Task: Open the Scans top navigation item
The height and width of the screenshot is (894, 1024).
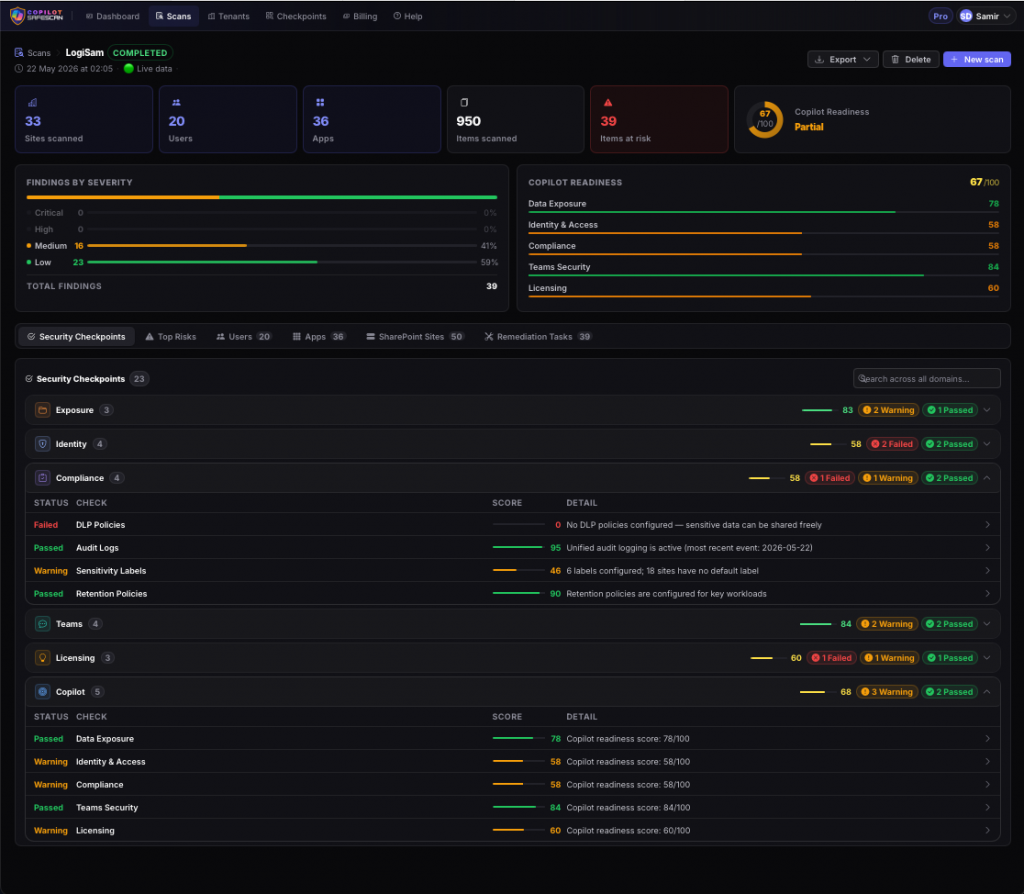Action: point(173,16)
